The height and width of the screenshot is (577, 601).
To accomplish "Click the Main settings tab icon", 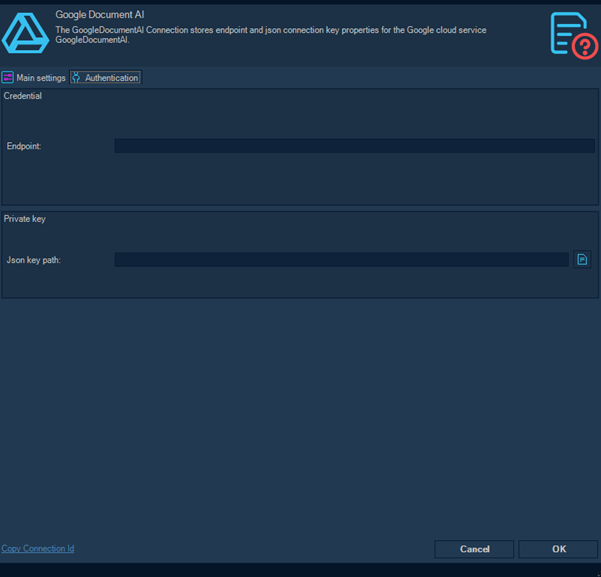I will [8, 77].
